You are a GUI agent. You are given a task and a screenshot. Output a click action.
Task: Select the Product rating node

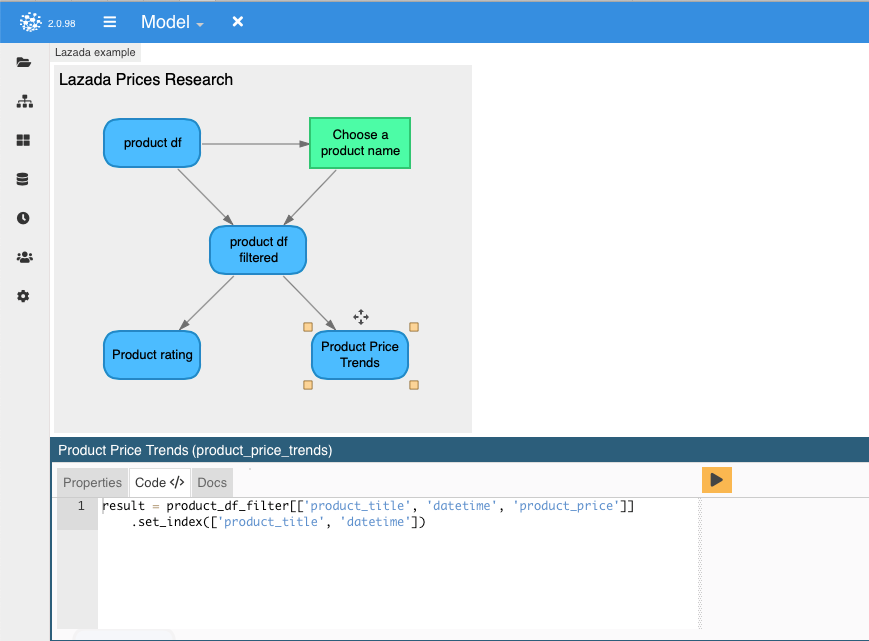[x=151, y=355]
